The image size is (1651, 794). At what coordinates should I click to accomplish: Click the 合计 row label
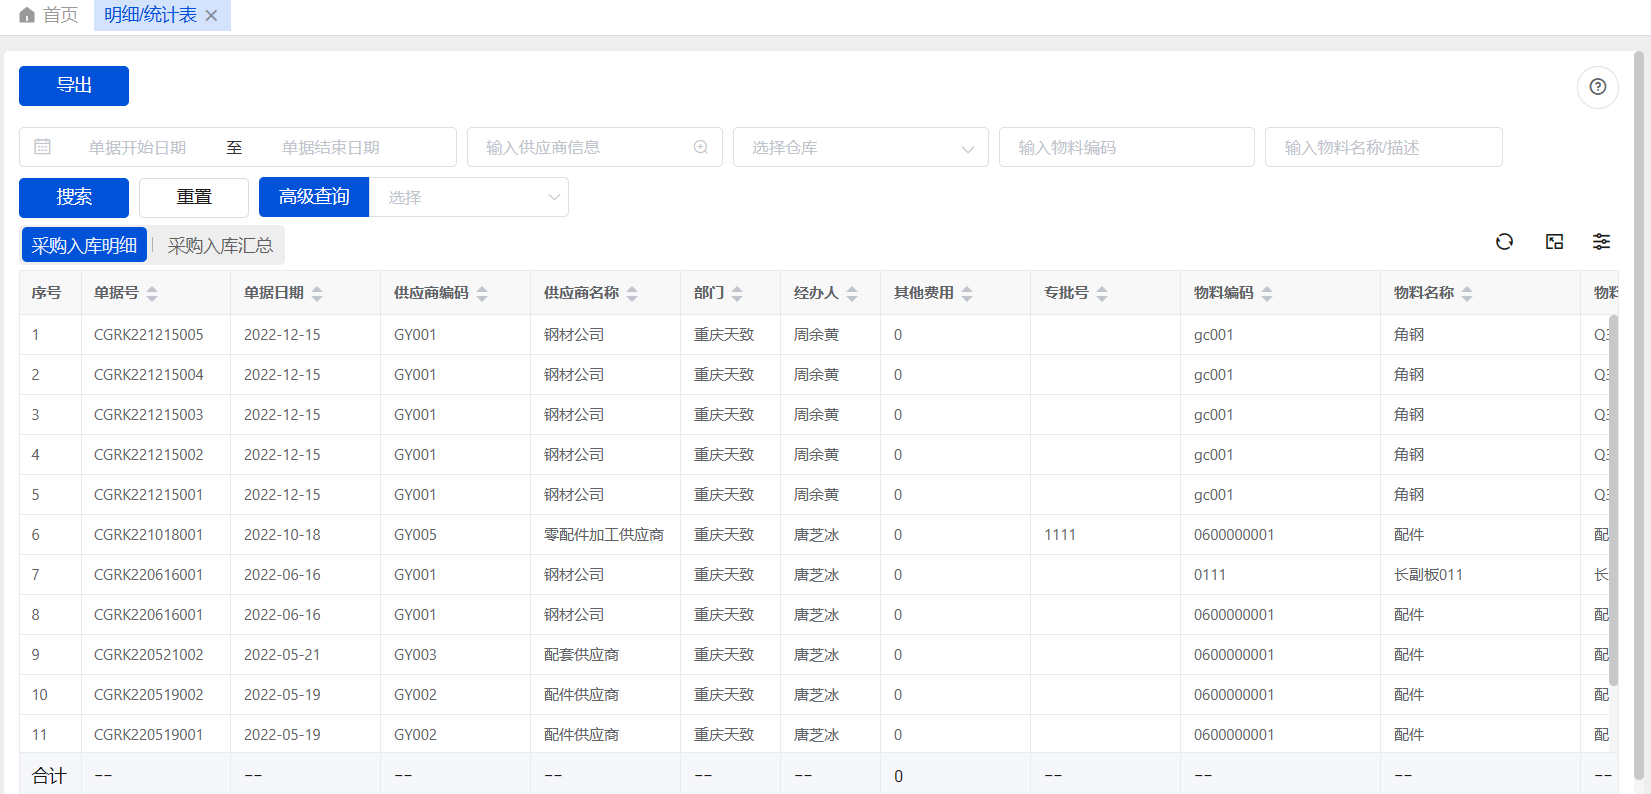click(x=49, y=776)
